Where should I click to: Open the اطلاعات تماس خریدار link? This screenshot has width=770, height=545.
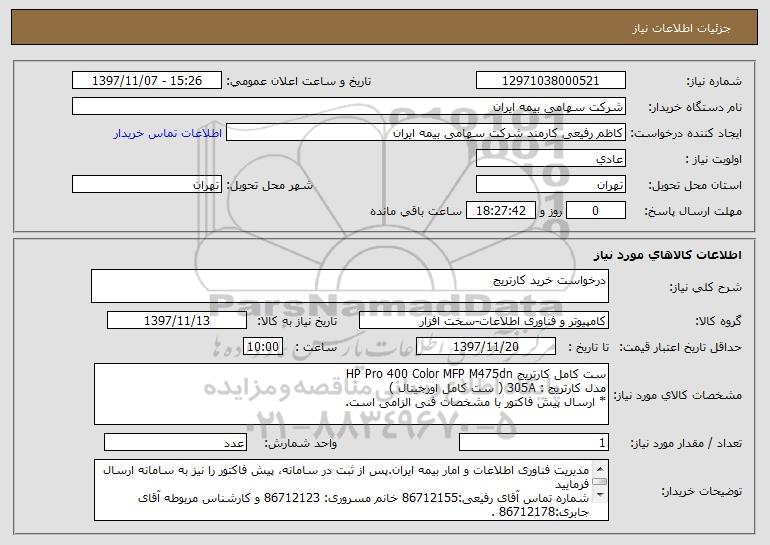(x=167, y=133)
